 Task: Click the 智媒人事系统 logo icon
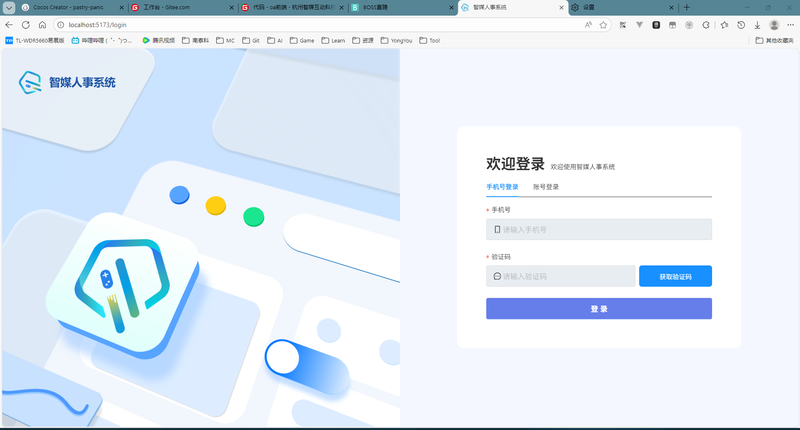[x=30, y=82]
